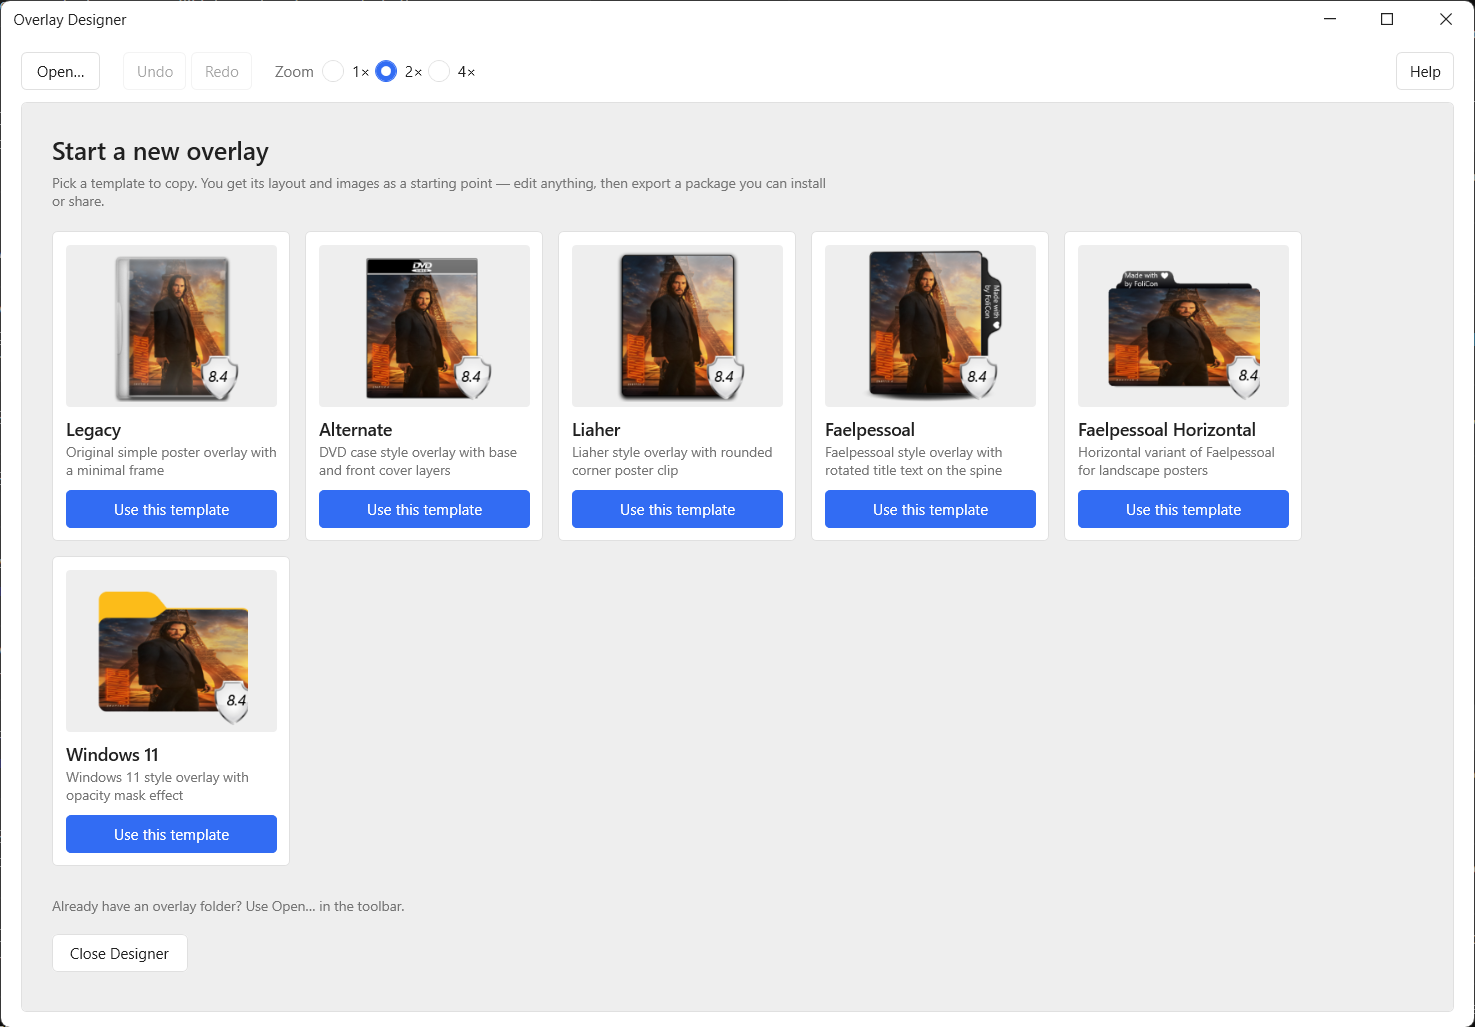Click the Faelpessoal Horizontal preview thumbnail
This screenshot has width=1475, height=1027.
(x=1183, y=326)
